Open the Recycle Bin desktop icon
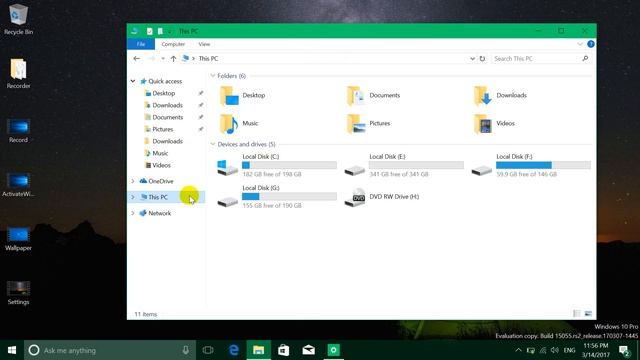Image resolution: width=640 pixels, height=360 pixels. (x=18, y=19)
